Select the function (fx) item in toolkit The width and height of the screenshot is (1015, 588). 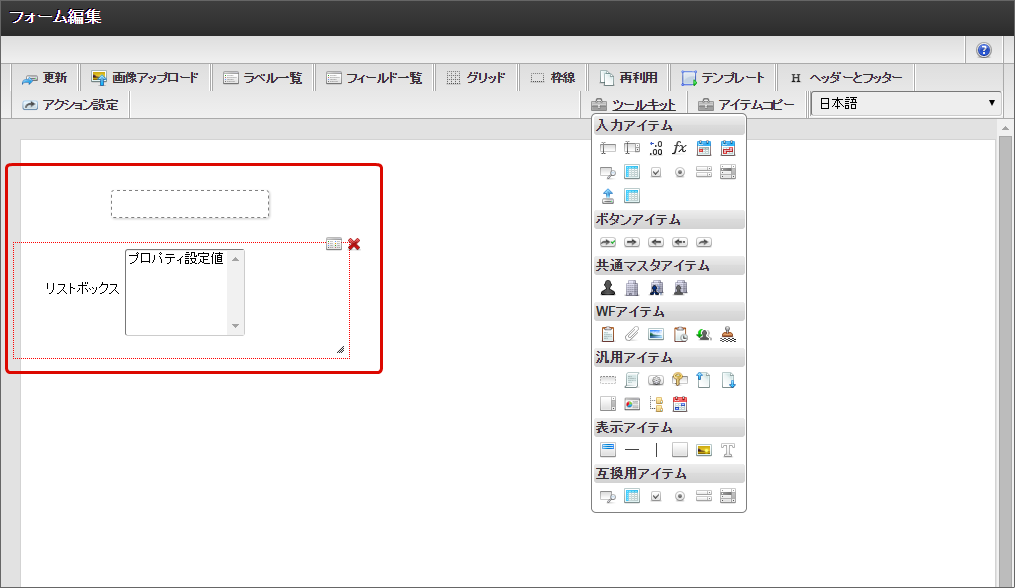[679, 149]
